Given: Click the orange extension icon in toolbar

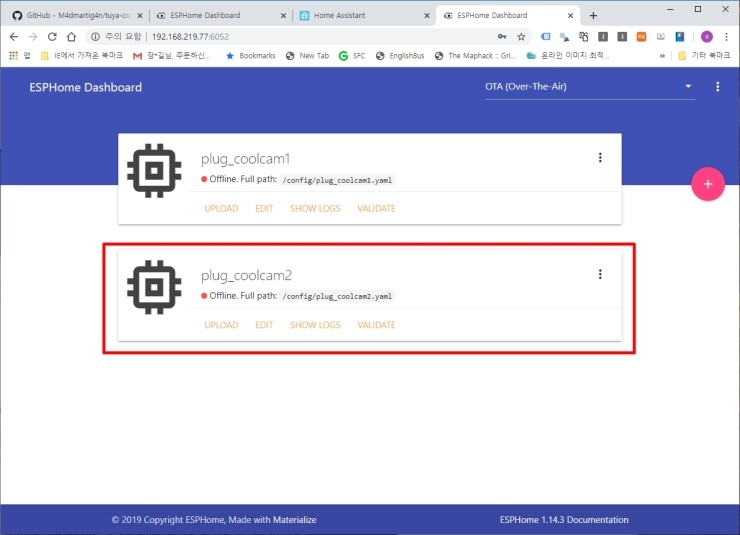Looking at the screenshot, I should point(641,36).
